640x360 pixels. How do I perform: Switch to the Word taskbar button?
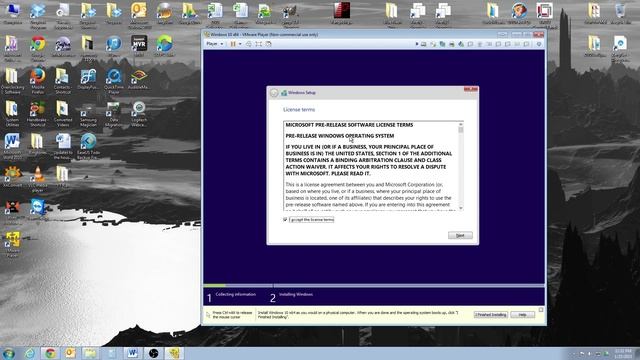[x=132, y=353]
